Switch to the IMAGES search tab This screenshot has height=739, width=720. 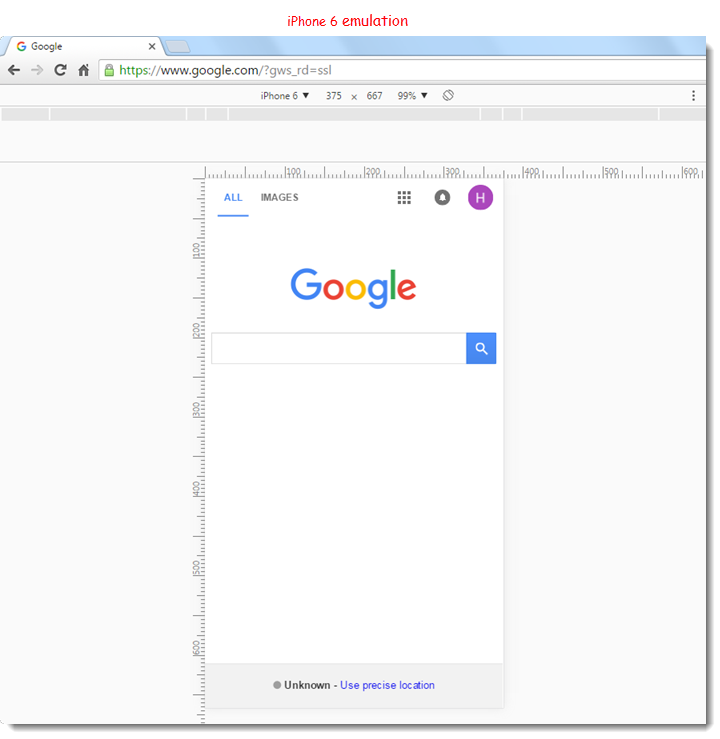(279, 197)
